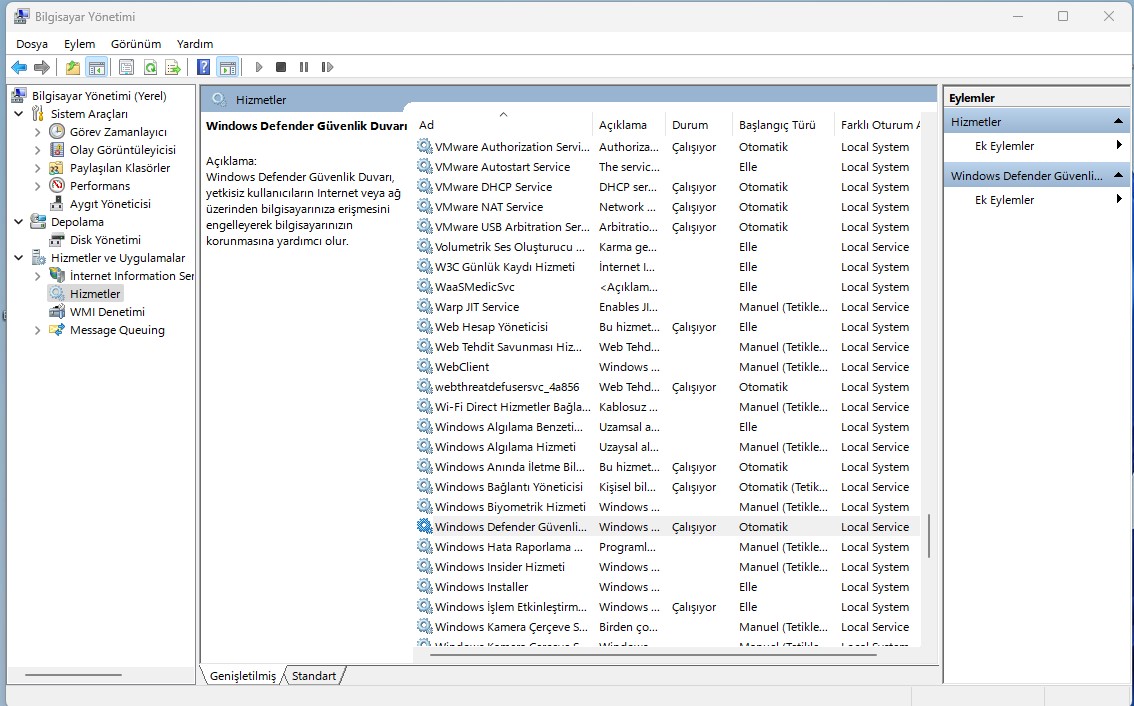The image size is (1134, 706).
Task: Open the Eylem menu
Action: [x=79, y=44]
